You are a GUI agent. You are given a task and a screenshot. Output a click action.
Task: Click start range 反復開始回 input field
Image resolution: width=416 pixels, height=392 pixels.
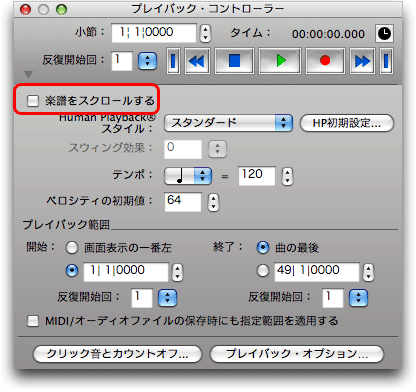[x=142, y=298]
